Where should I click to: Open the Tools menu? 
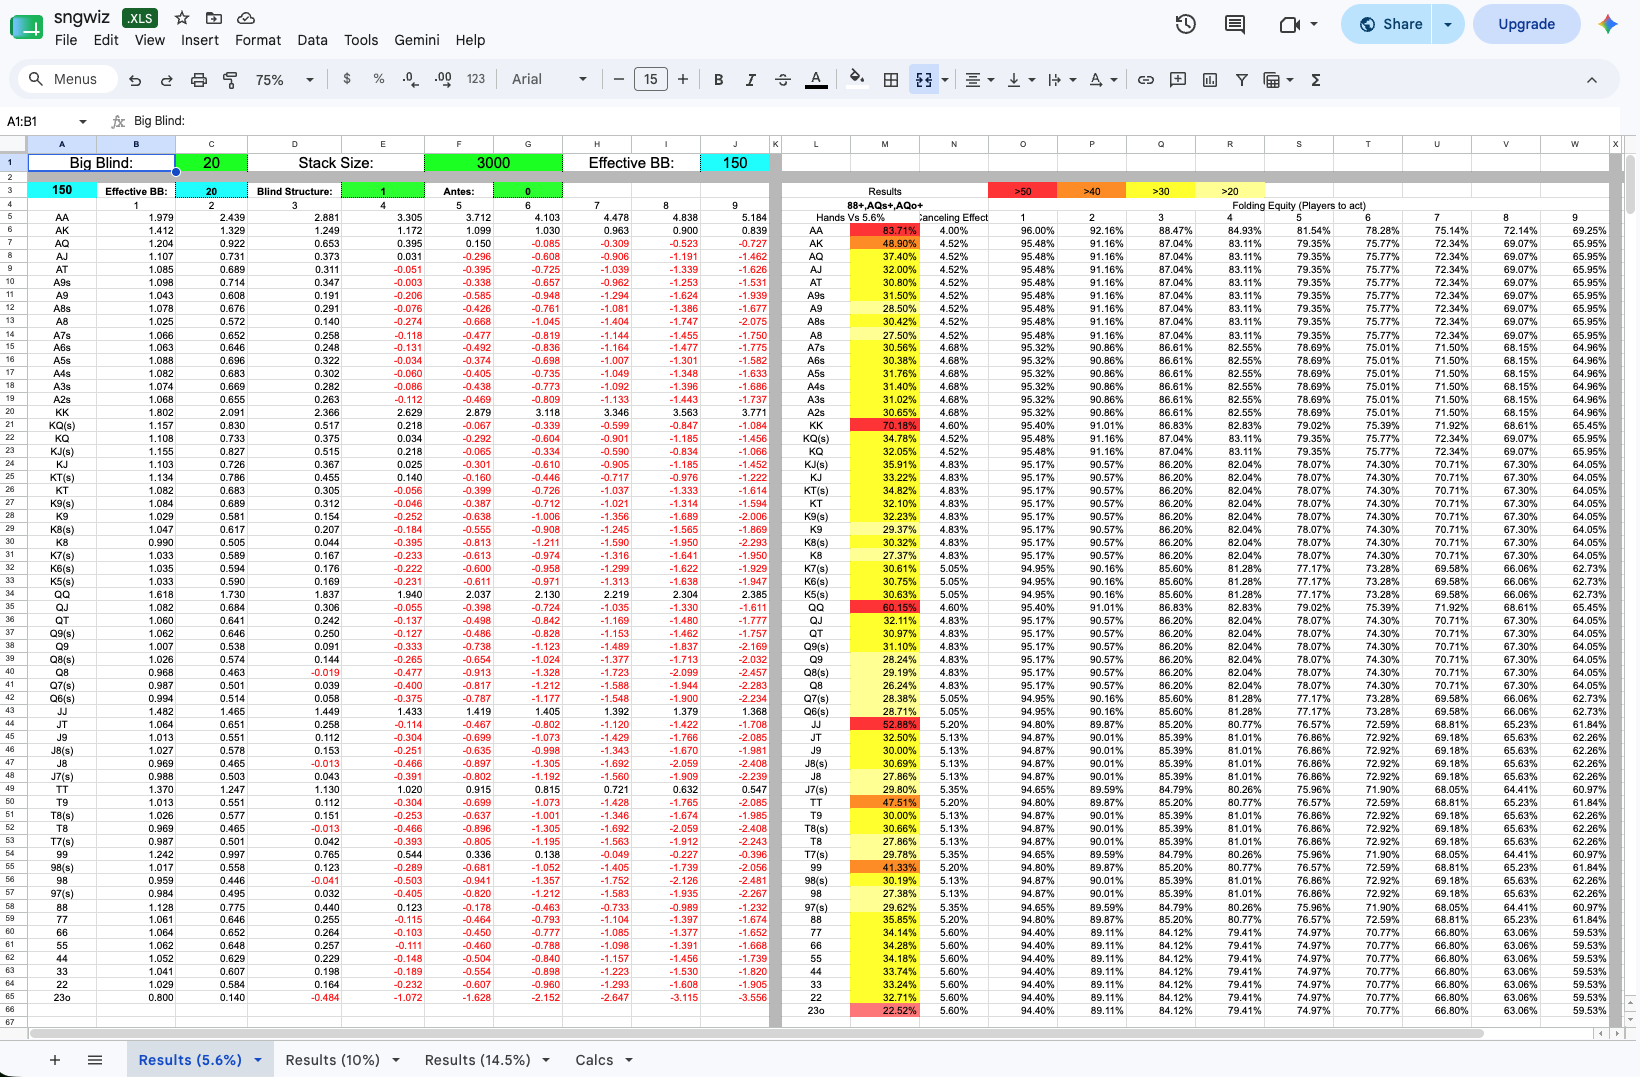pos(361,40)
